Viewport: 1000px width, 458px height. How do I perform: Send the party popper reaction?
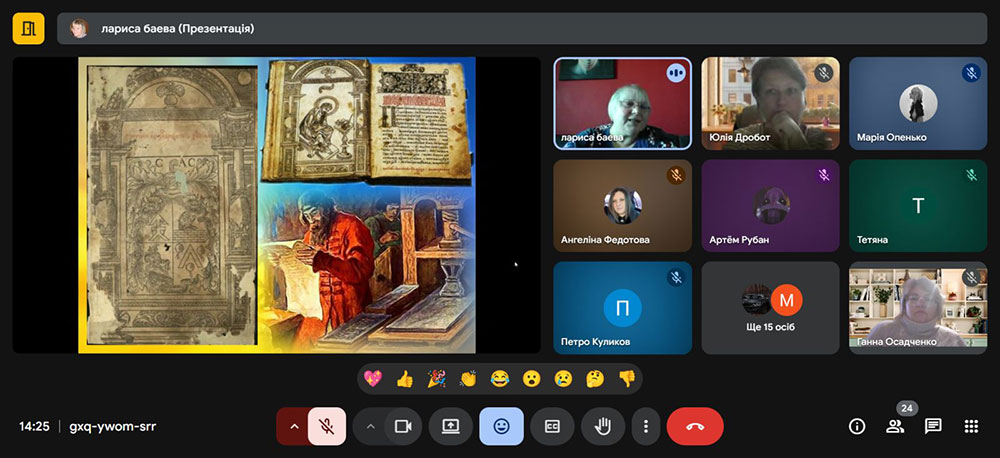coord(436,379)
